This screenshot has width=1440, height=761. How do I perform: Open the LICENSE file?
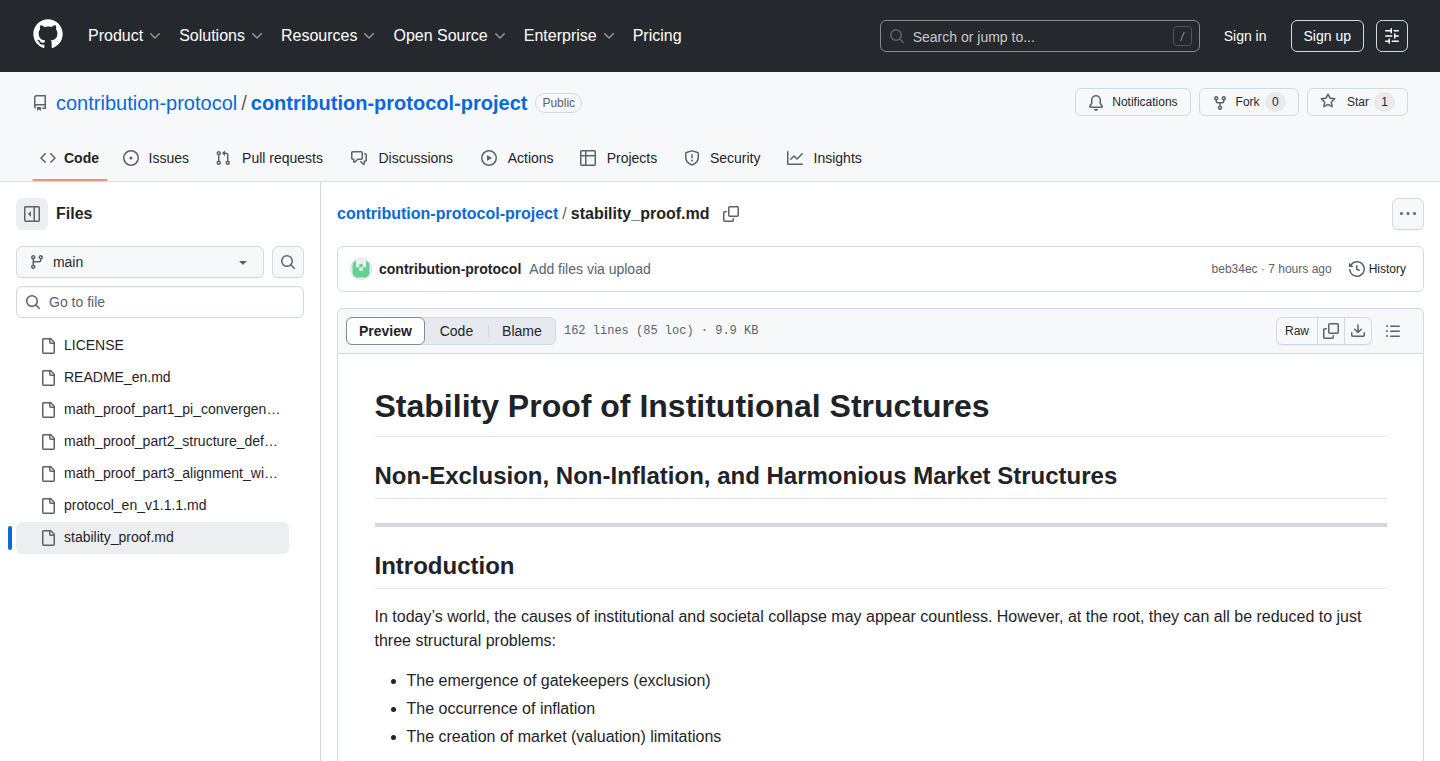tap(152, 345)
